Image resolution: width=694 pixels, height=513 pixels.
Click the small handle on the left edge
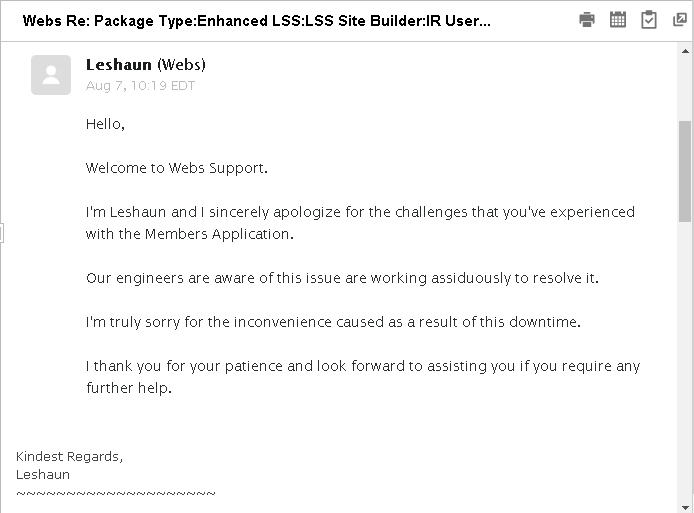[x=2, y=233]
